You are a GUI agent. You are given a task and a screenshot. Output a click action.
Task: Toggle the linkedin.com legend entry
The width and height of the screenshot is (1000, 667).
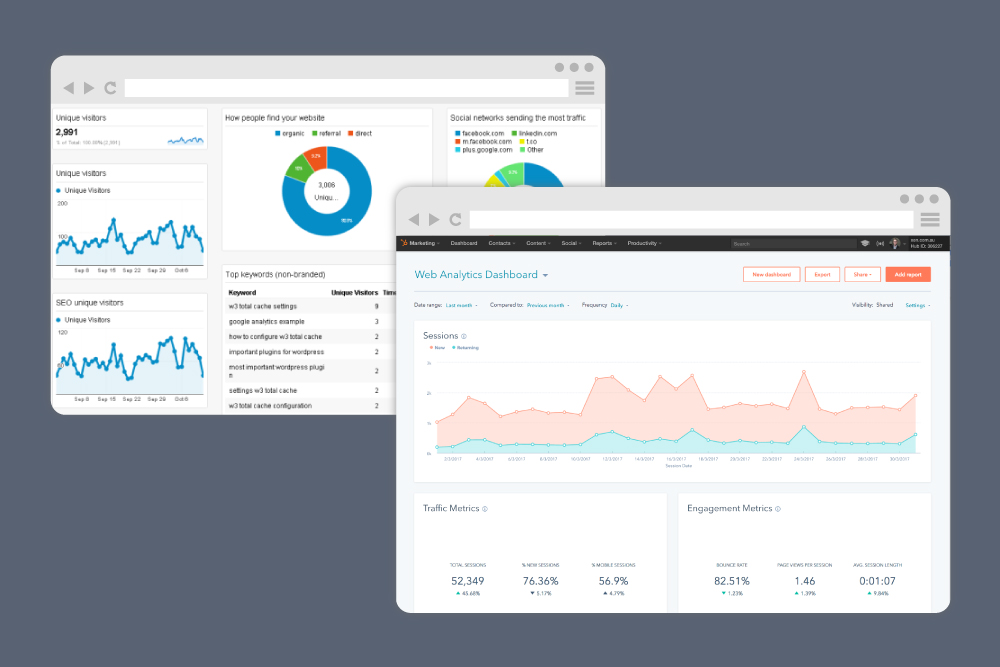pos(534,133)
